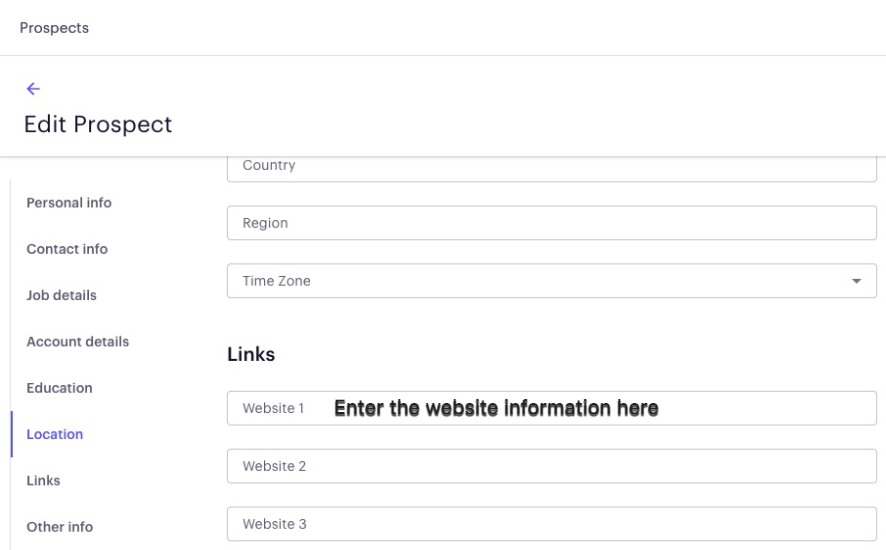The image size is (886, 550).
Task: Go back using the purple arrow icon
Action: click(x=33, y=89)
